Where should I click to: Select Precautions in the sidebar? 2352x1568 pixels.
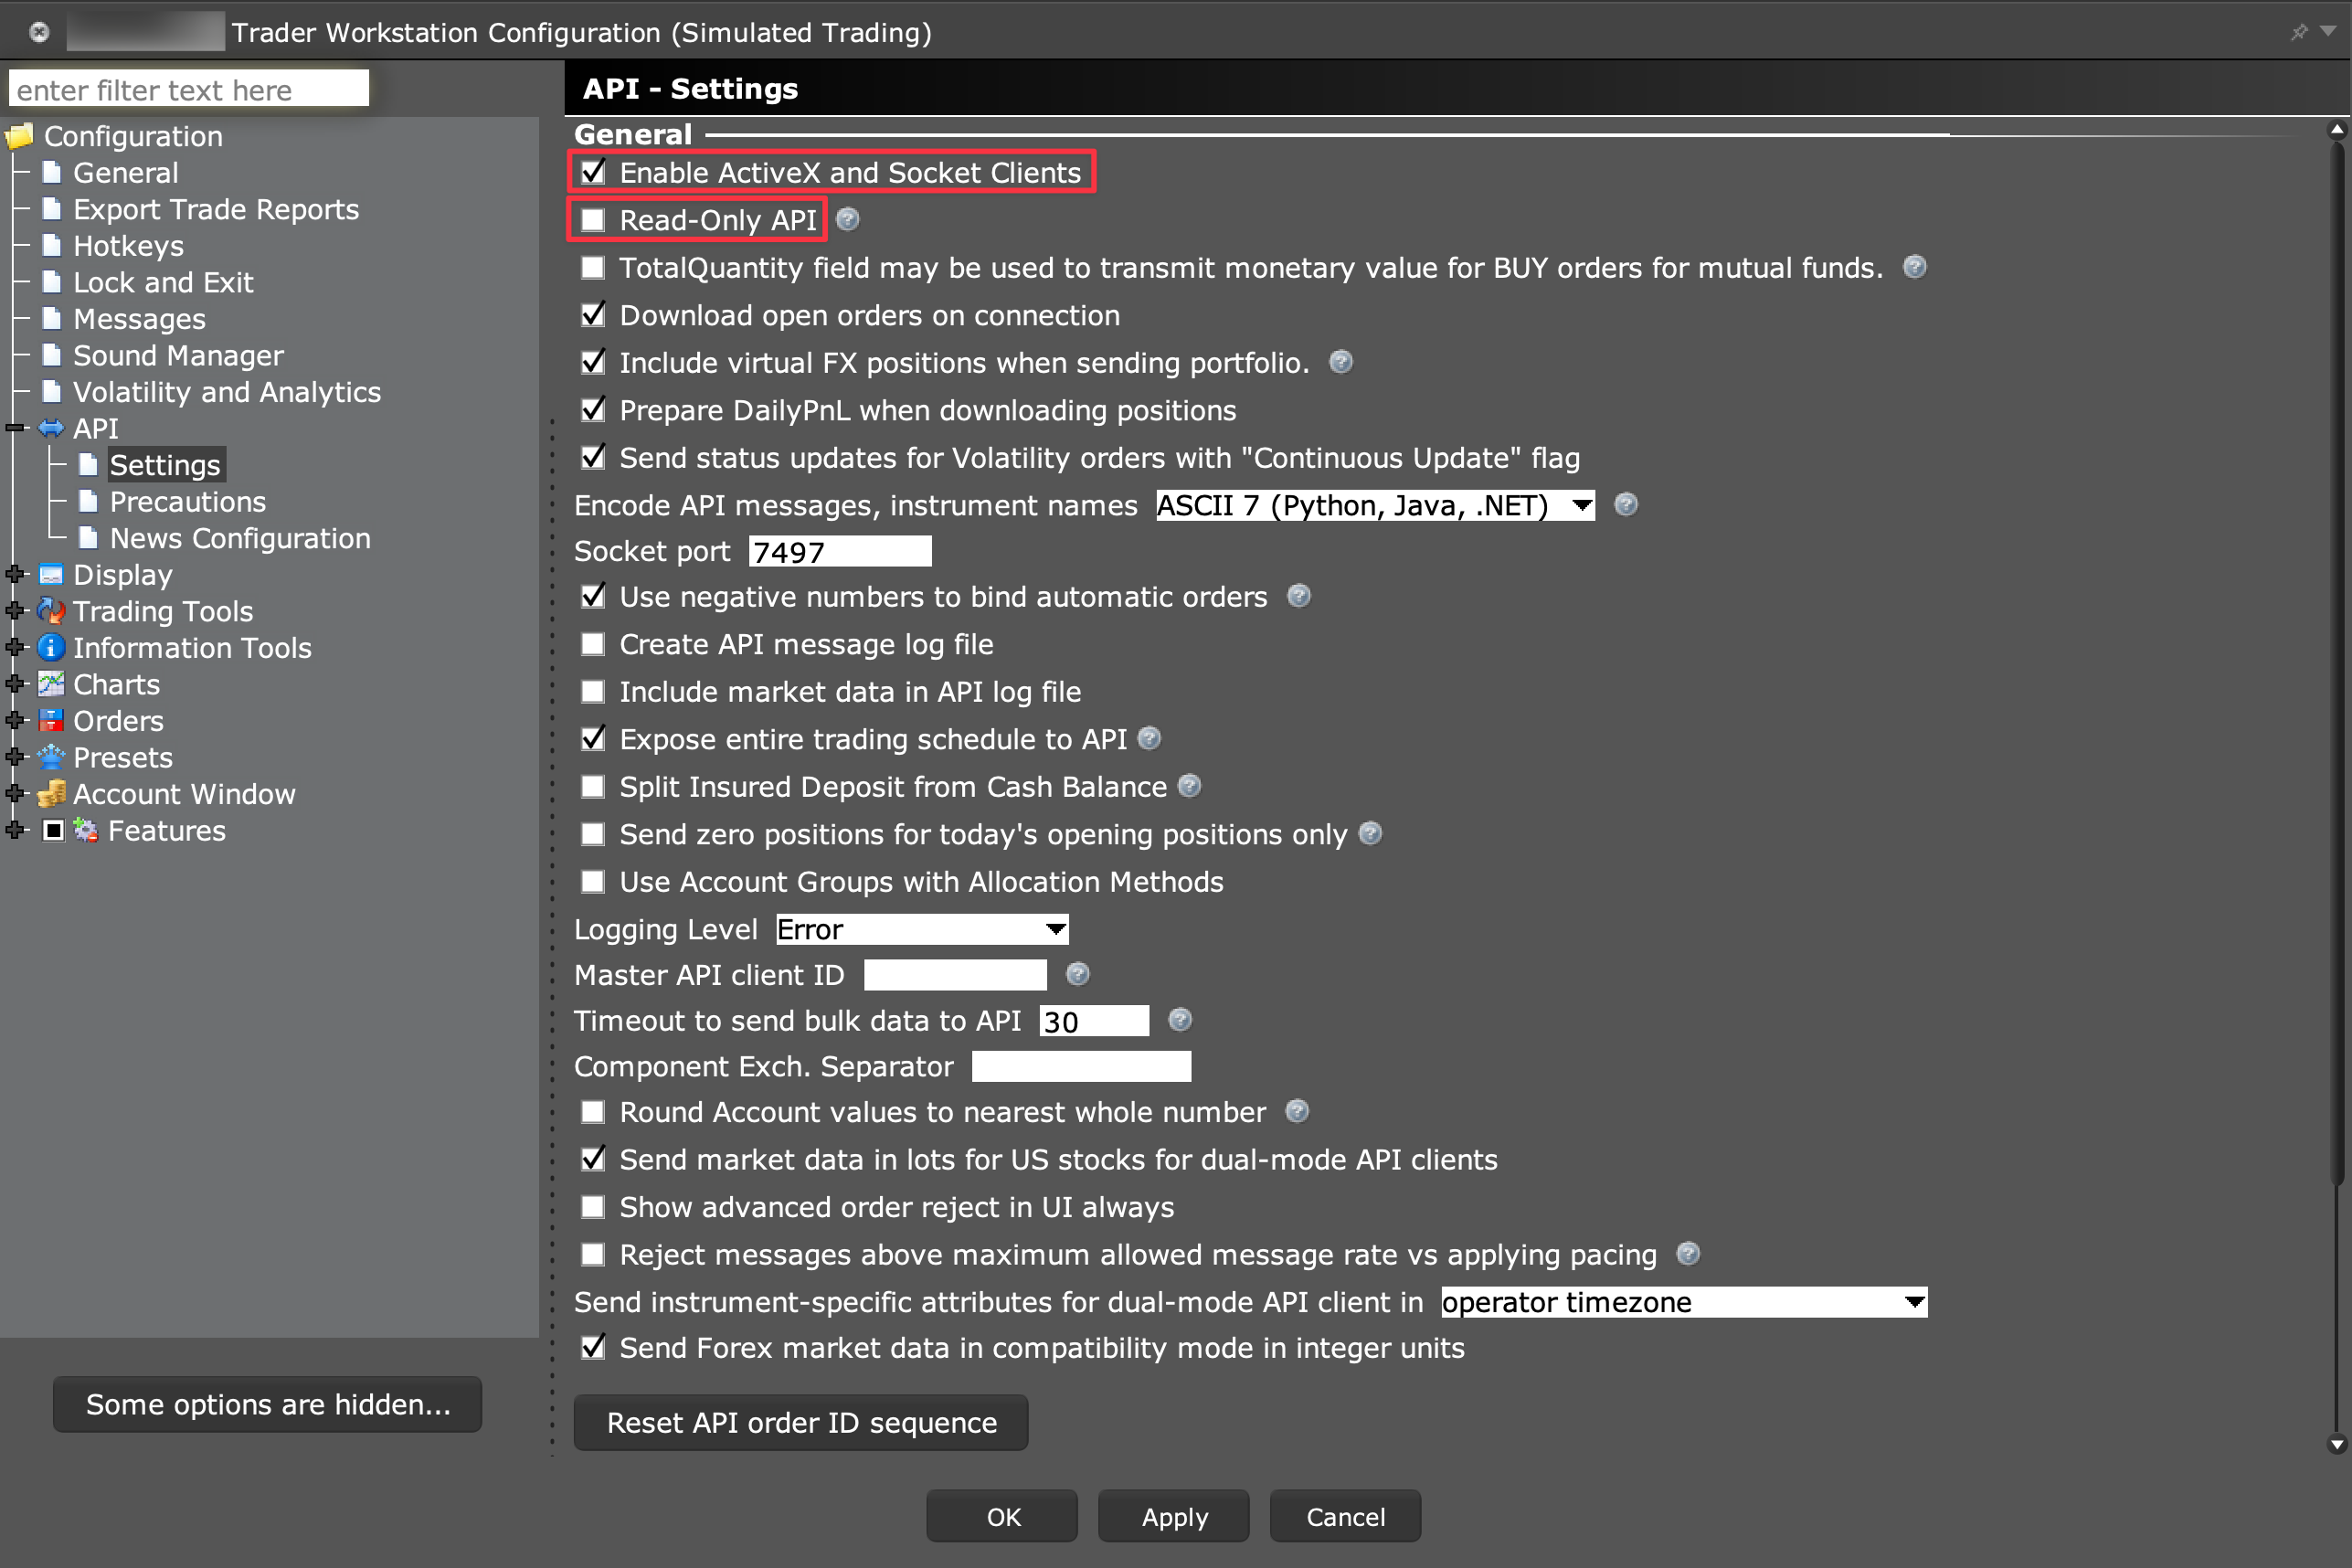pos(187,501)
